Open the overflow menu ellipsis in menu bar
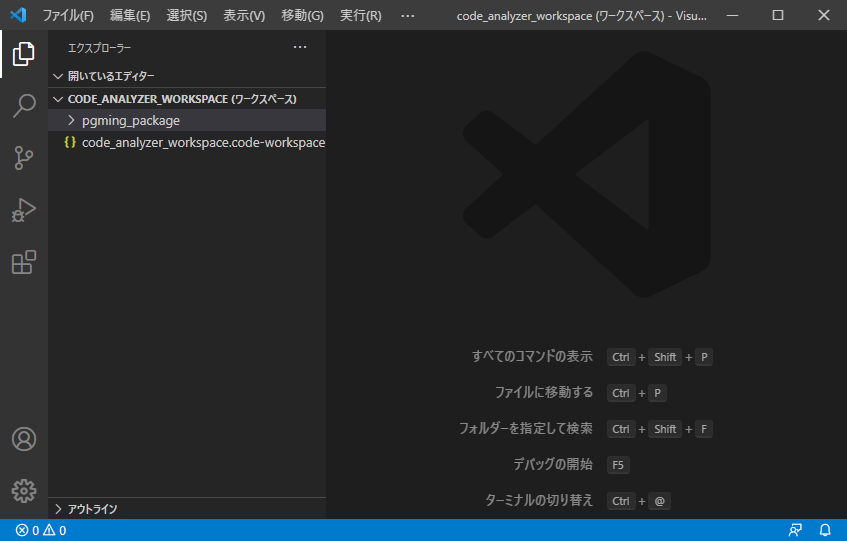Screen dimensions: 847x541 click(408, 16)
